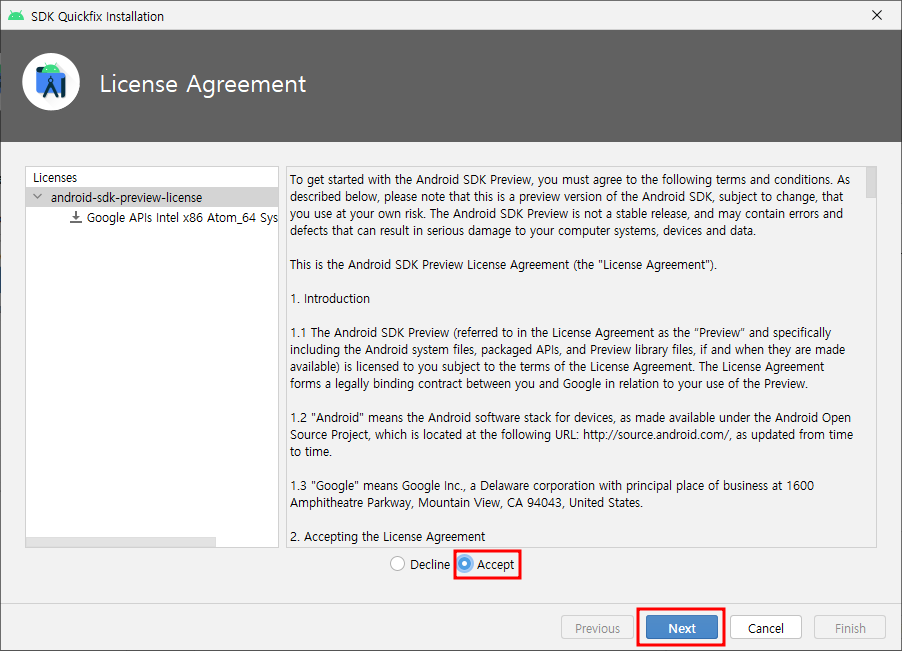Click the Android icon in the title bar
The height and width of the screenshot is (651, 902).
pos(16,16)
